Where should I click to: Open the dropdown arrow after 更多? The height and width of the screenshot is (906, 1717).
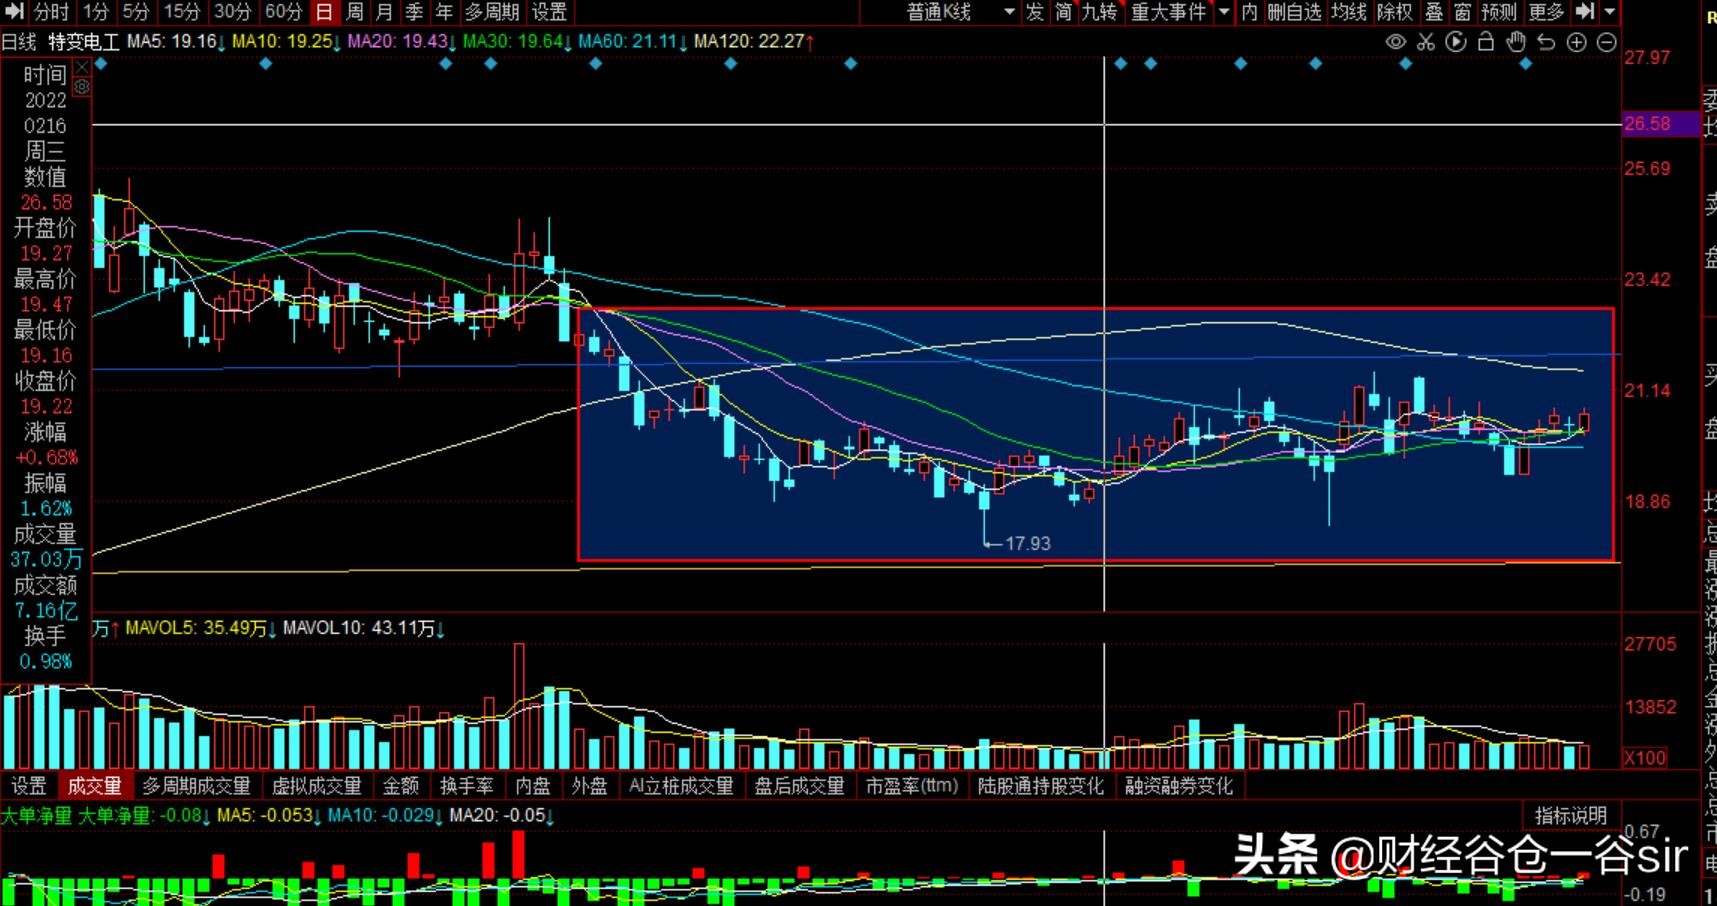pyautogui.click(x=1609, y=12)
